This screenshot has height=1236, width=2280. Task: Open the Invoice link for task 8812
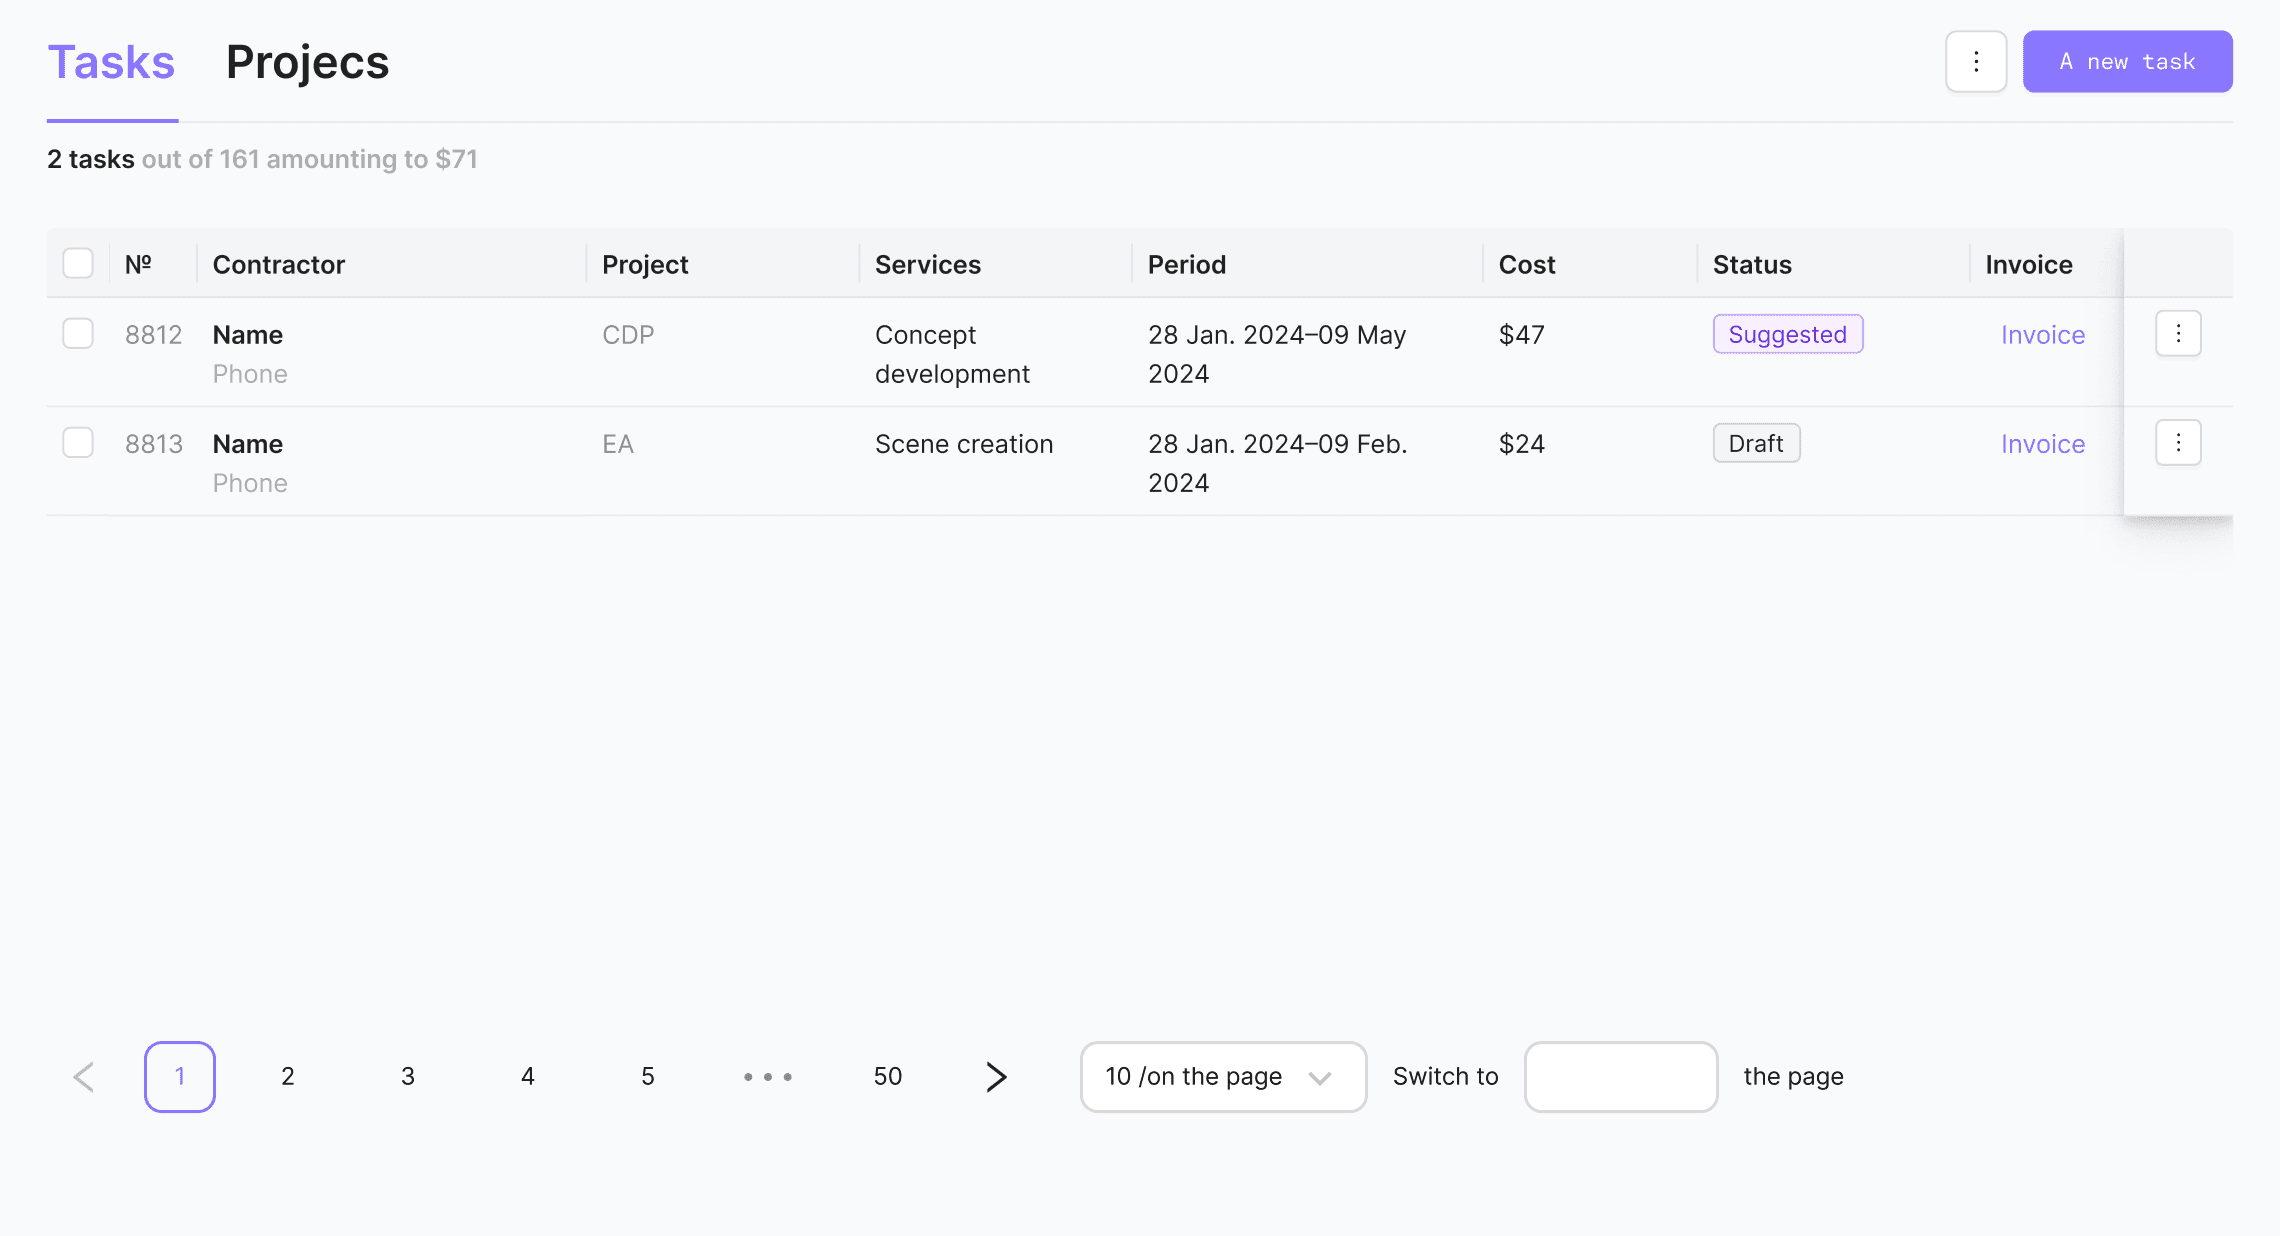[x=2042, y=335]
